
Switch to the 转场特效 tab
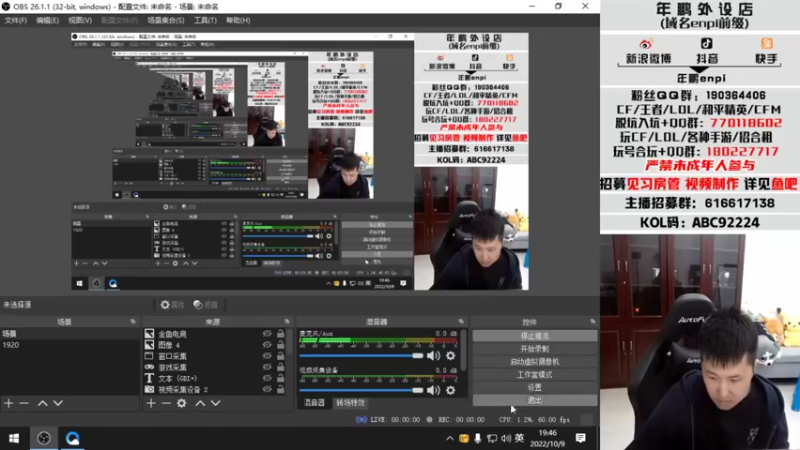(351, 403)
